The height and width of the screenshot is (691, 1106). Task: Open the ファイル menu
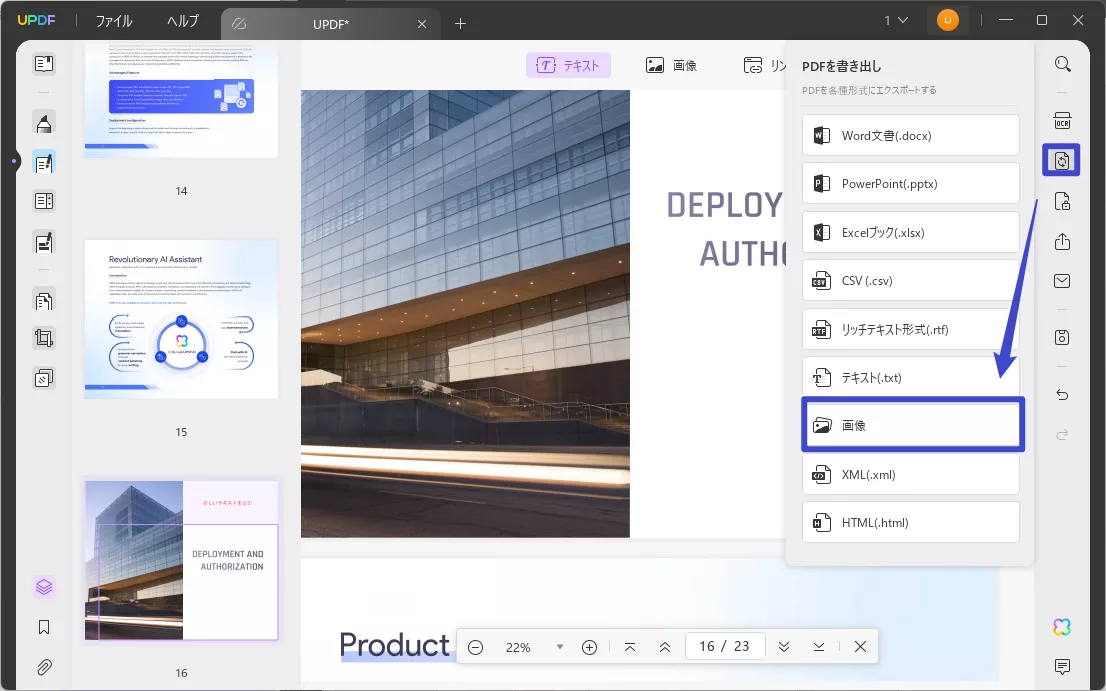pyautogui.click(x=114, y=21)
